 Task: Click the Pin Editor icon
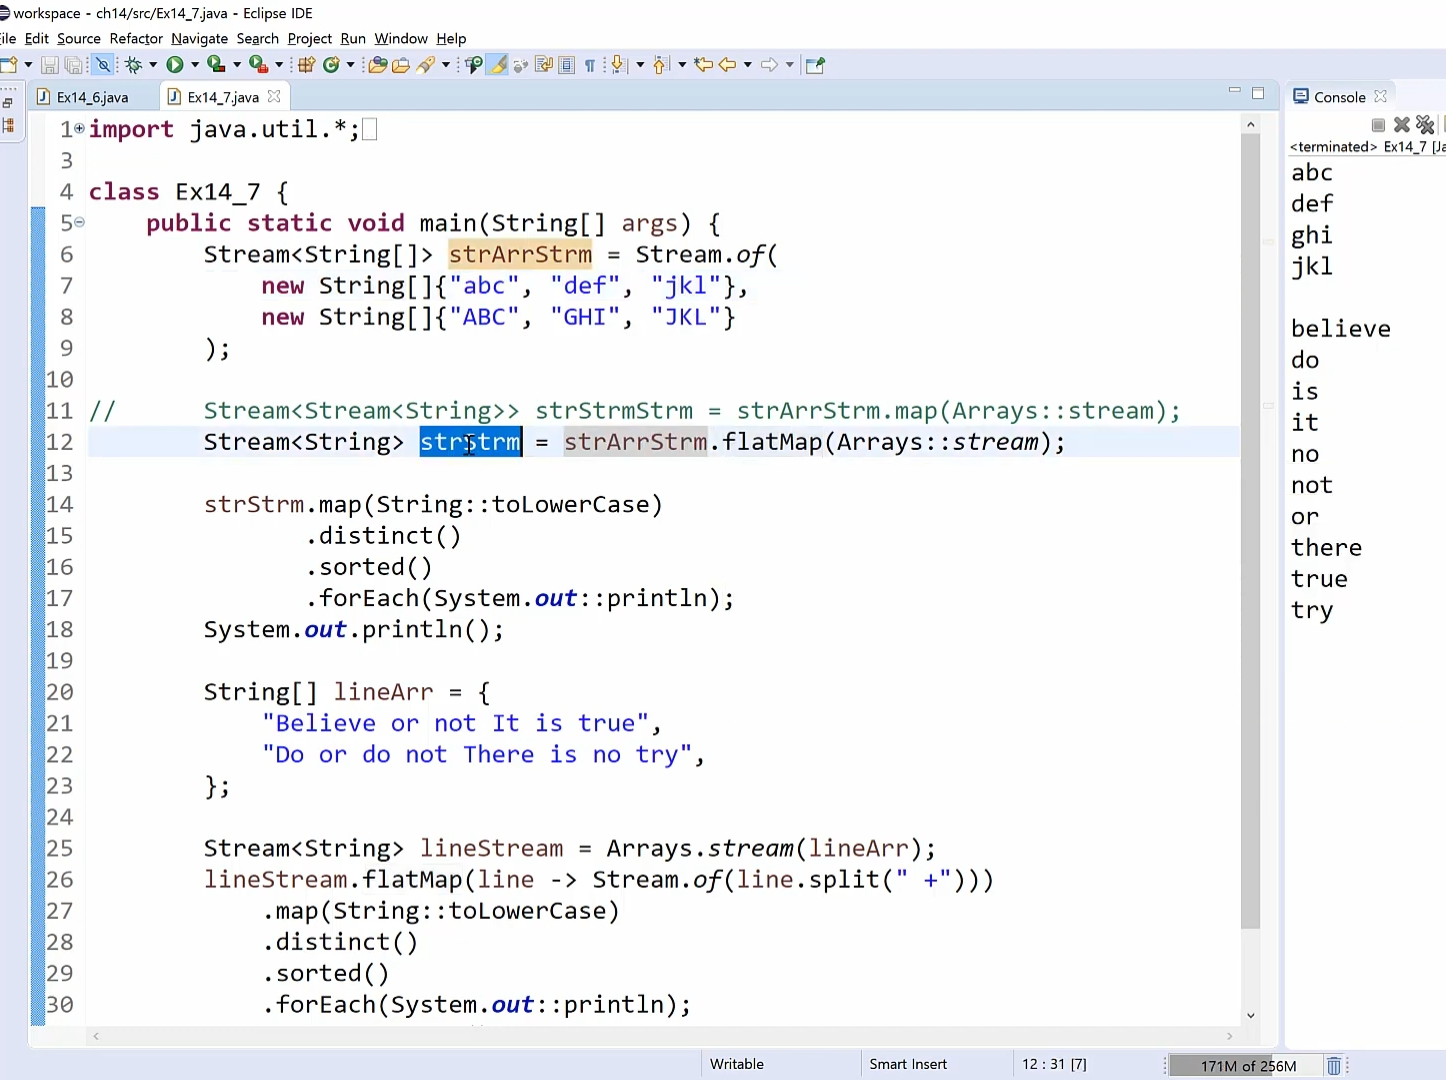[815, 65]
